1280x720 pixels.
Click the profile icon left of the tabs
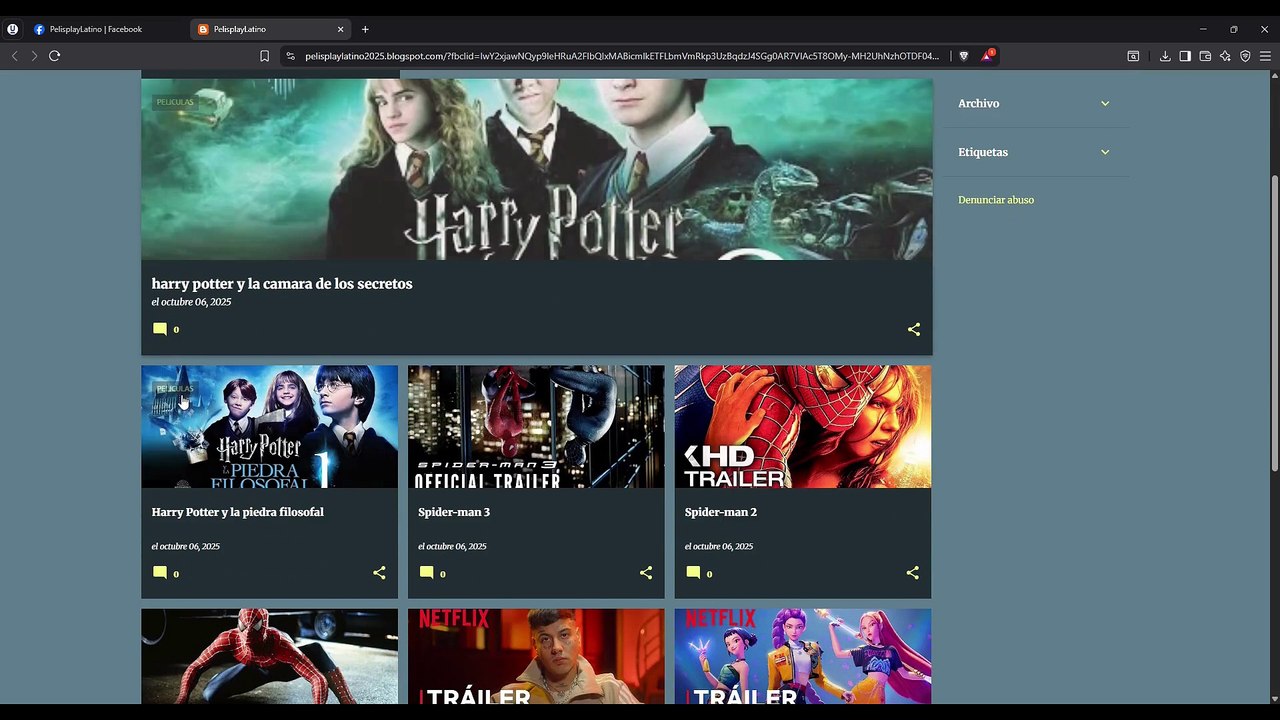(x=13, y=29)
